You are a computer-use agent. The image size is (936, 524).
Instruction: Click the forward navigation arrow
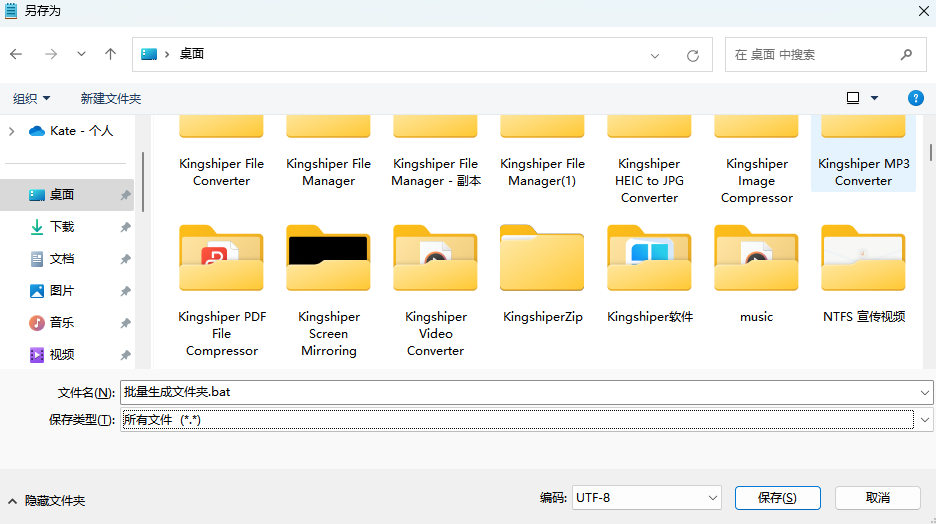[x=51, y=54]
